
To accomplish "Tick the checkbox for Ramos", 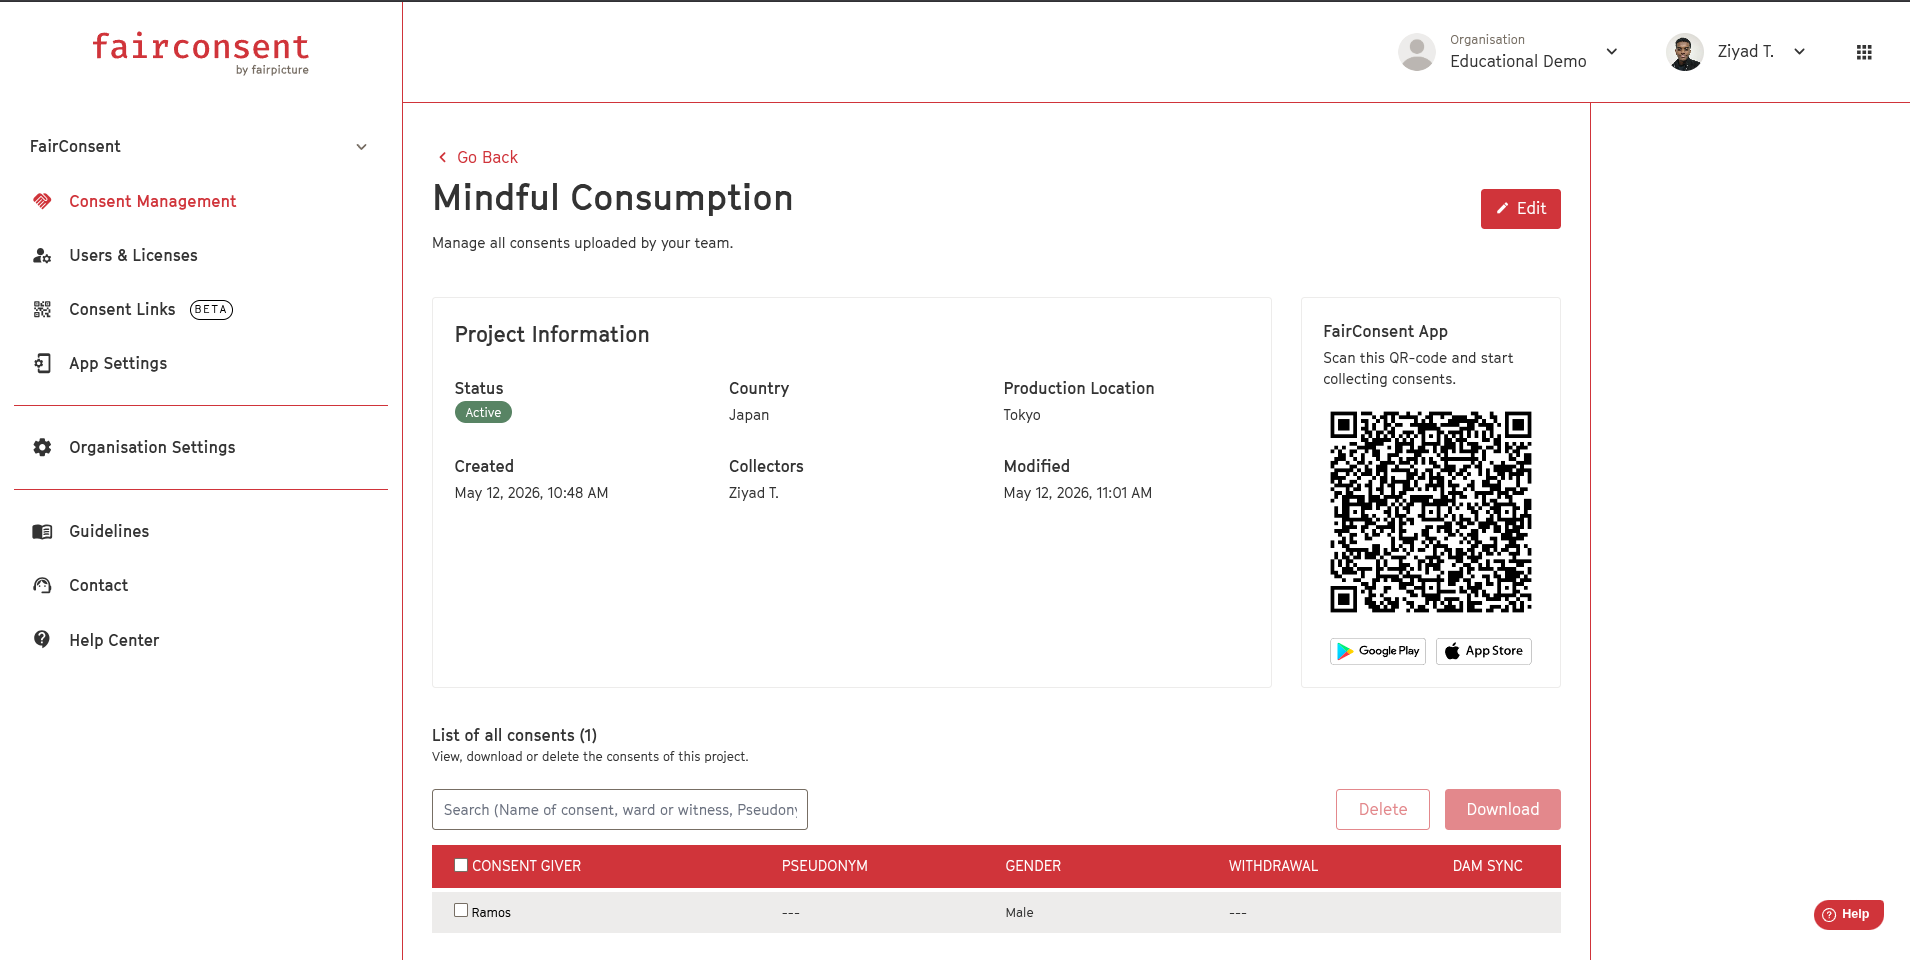I will [461, 910].
